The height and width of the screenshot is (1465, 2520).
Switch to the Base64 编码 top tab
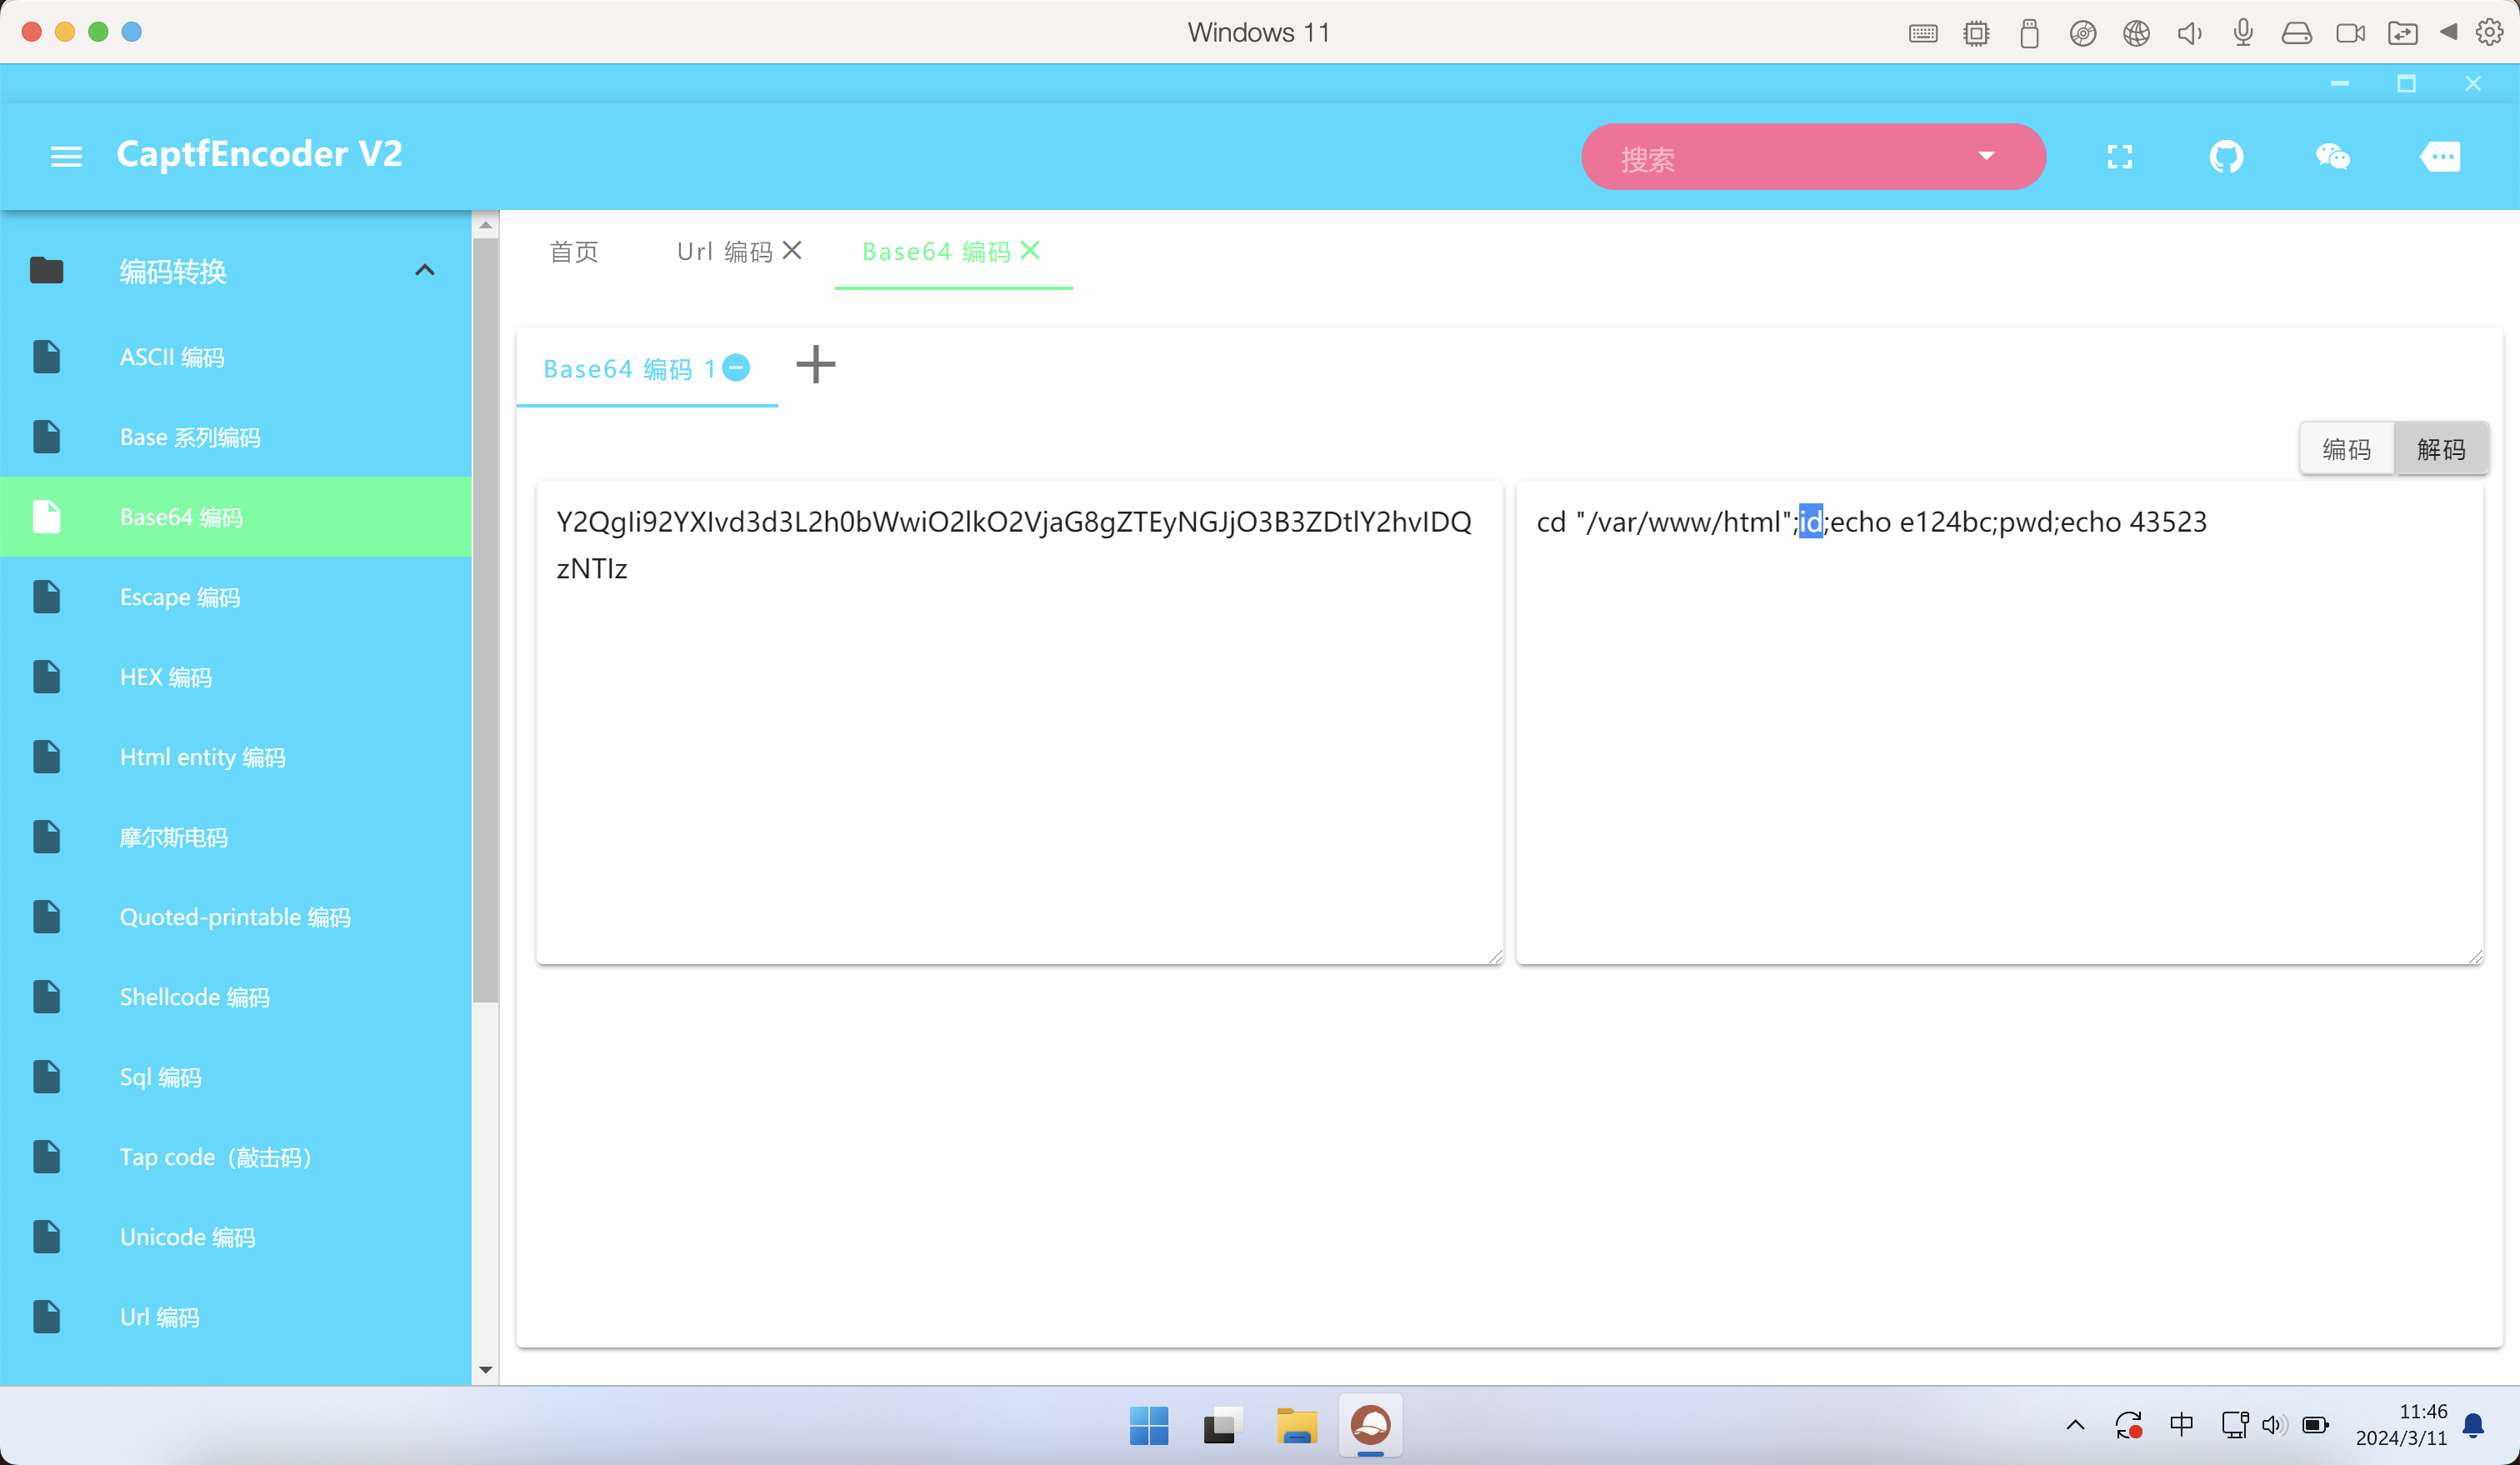(x=936, y=251)
